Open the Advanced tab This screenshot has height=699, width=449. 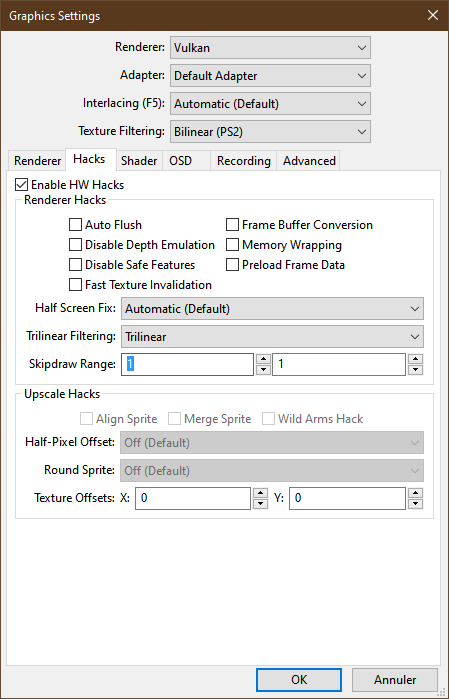309,160
